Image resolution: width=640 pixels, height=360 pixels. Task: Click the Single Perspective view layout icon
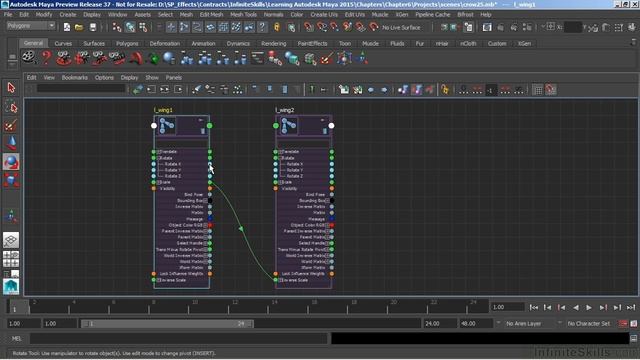click(x=11, y=240)
